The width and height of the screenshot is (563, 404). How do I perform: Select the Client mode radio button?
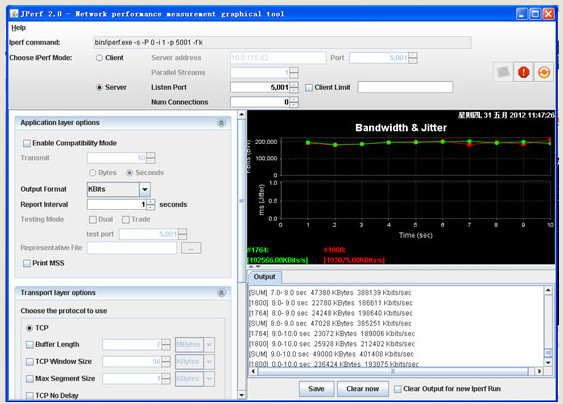click(x=99, y=58)
